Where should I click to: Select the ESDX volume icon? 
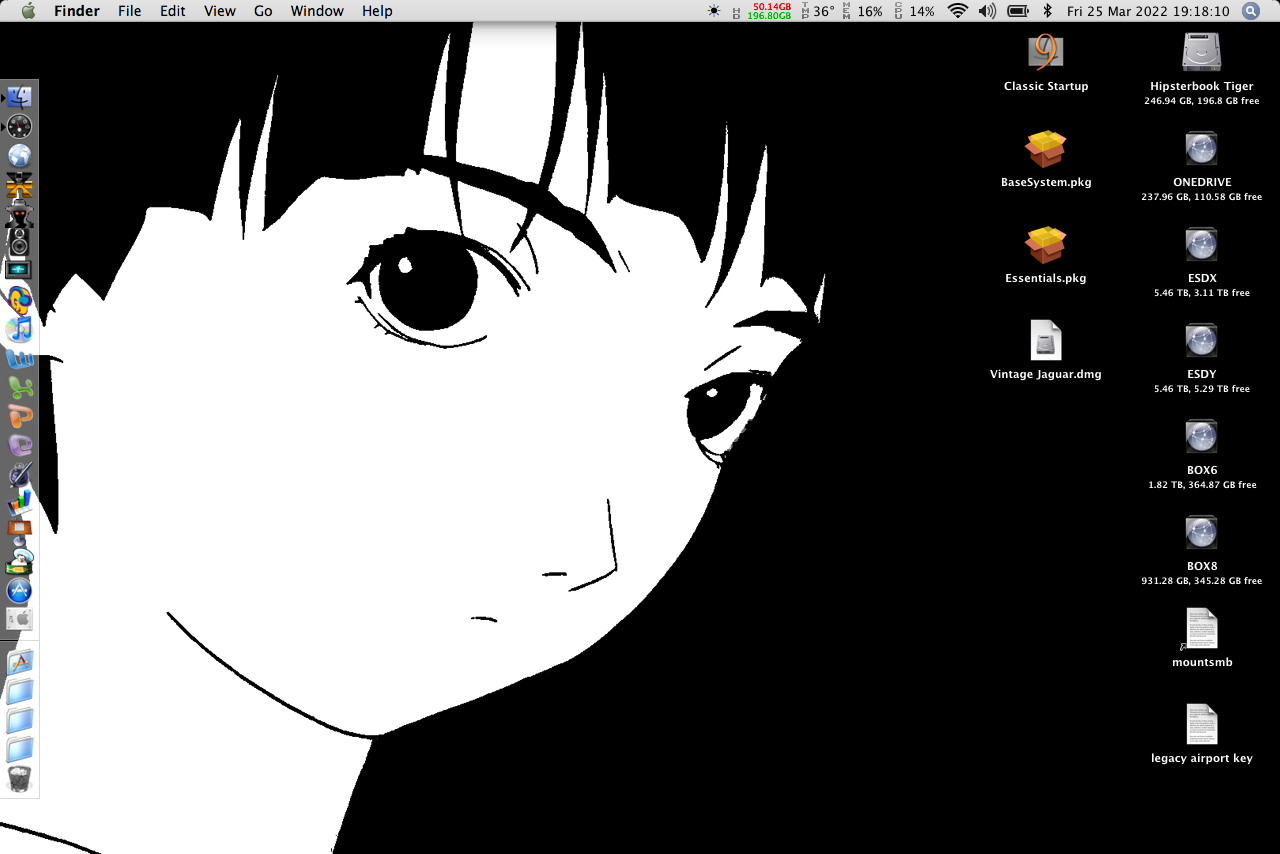pyautogui.click(x=1201, y=245)
